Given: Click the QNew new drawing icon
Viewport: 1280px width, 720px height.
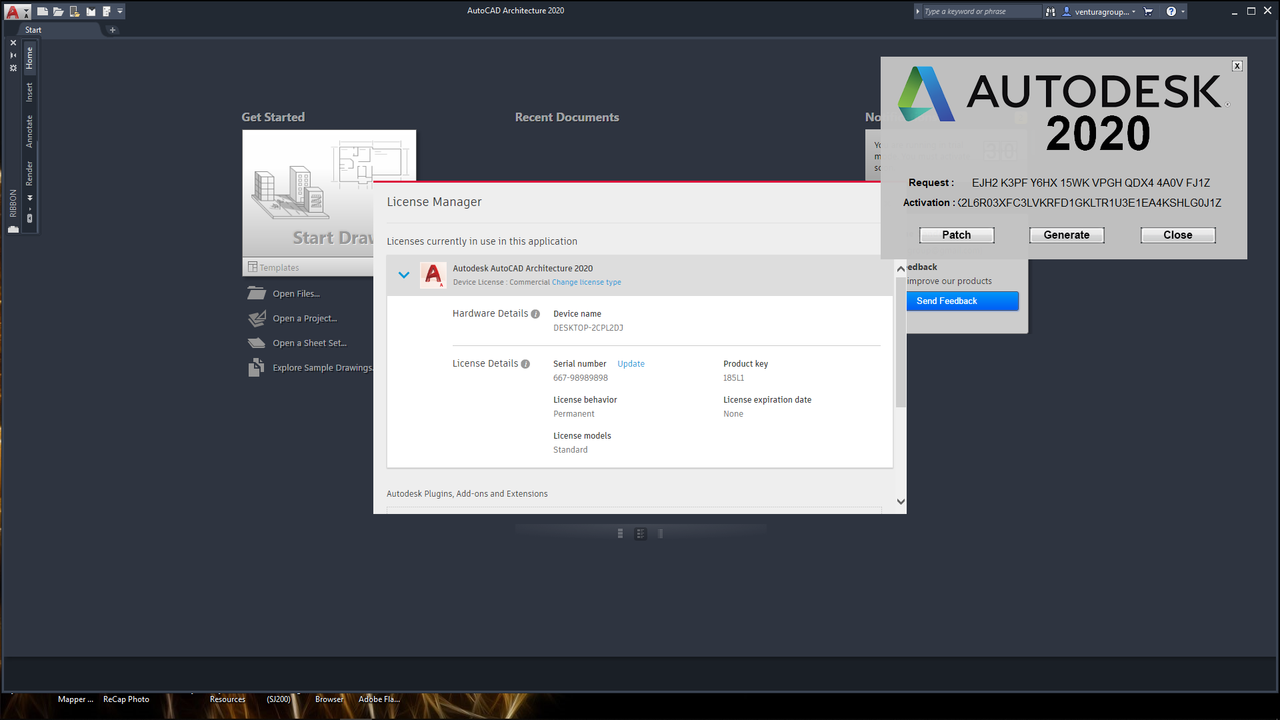Looking at the screenshot, I should [42, 11].
